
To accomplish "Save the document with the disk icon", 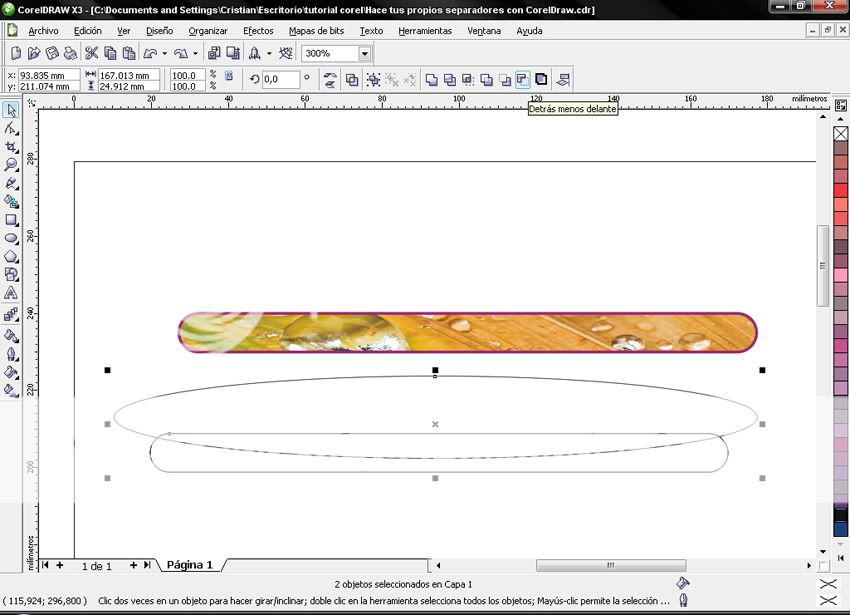I will [52, 53].
